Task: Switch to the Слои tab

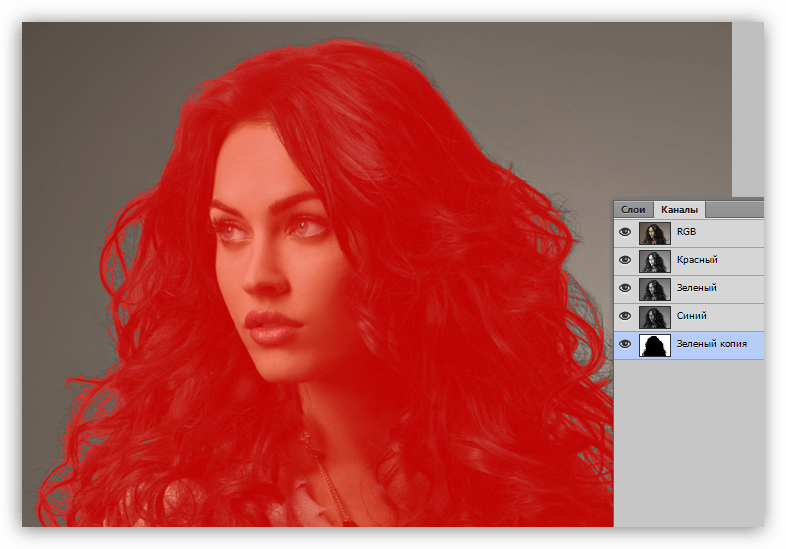Action: point(633,209)
